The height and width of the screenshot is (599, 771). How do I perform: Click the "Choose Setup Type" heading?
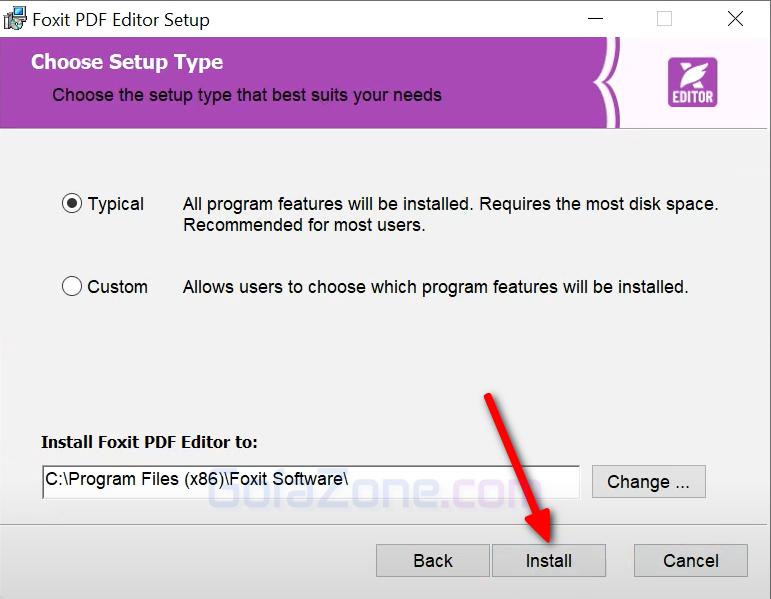tap(127, 62)
